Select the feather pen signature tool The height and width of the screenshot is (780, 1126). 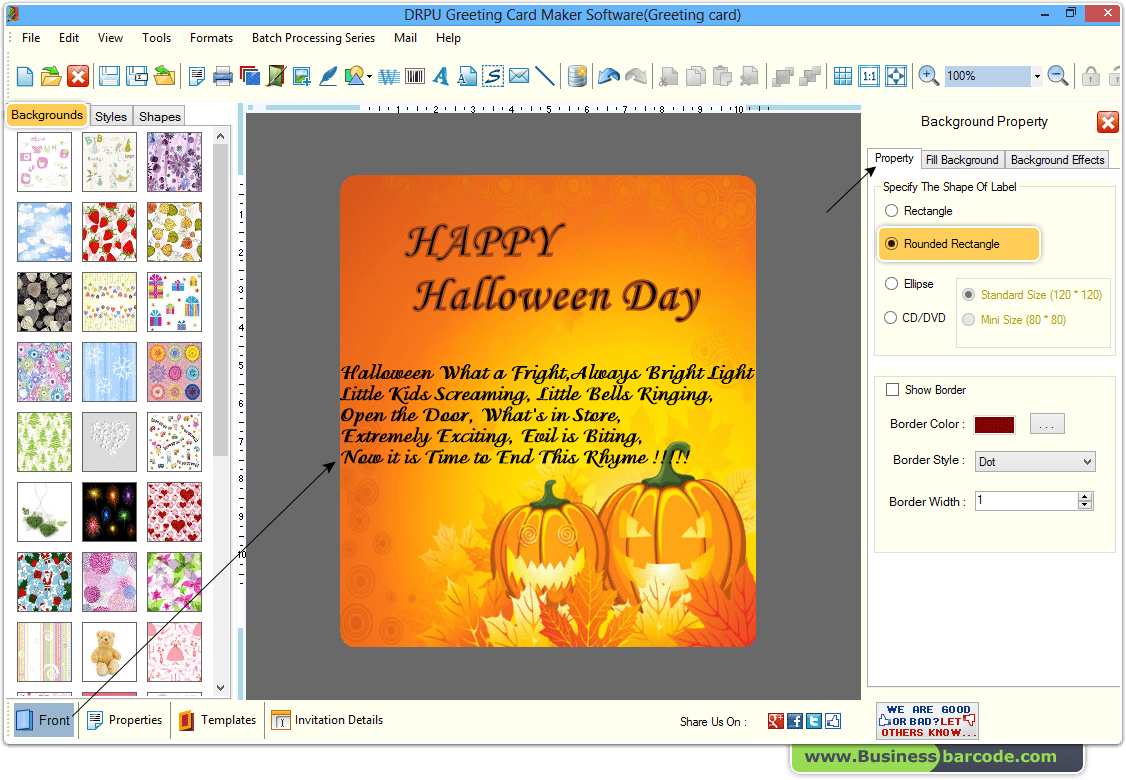(328, 76)
